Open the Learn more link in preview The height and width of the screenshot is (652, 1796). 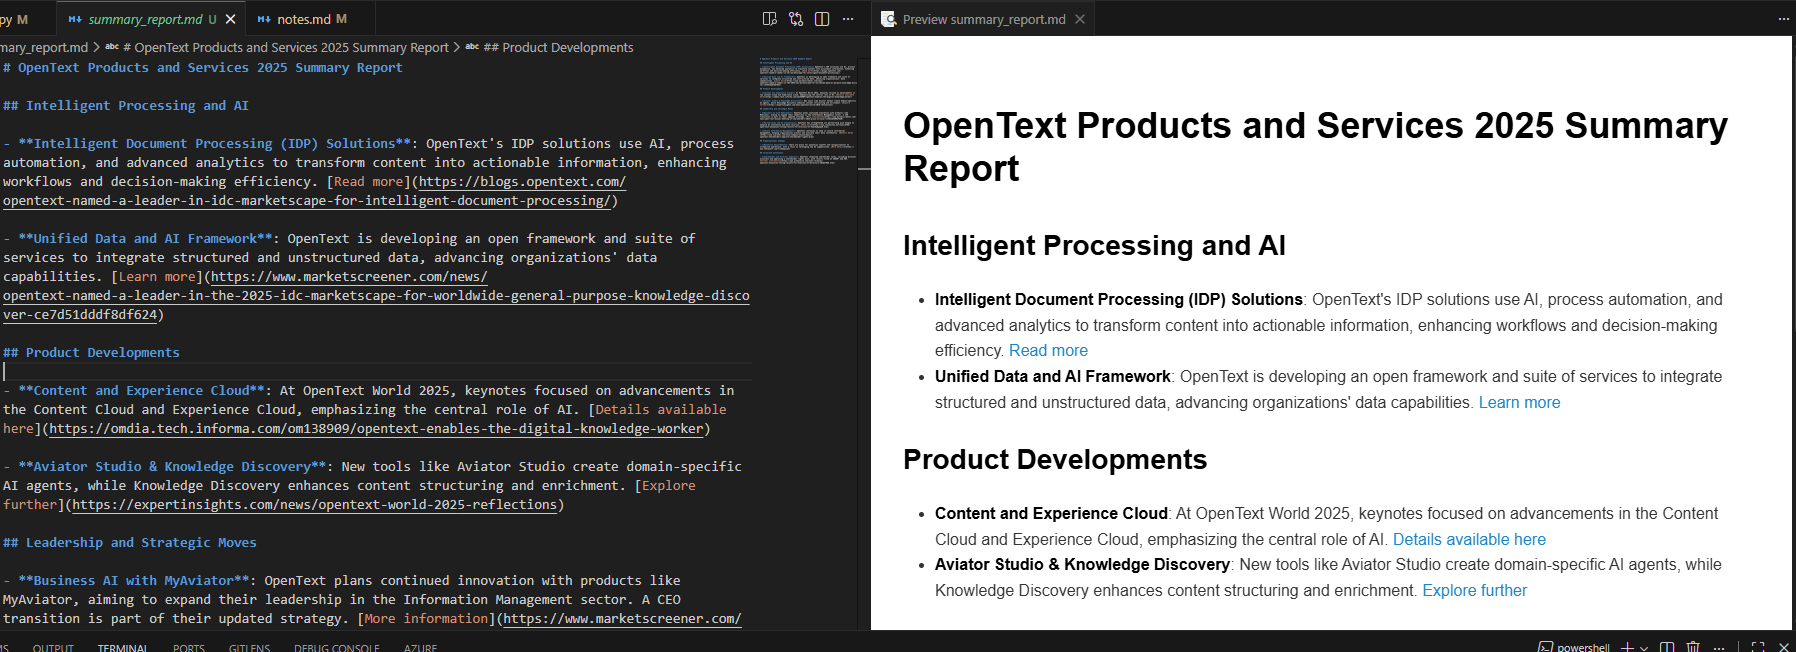(x=1519, y=403)
